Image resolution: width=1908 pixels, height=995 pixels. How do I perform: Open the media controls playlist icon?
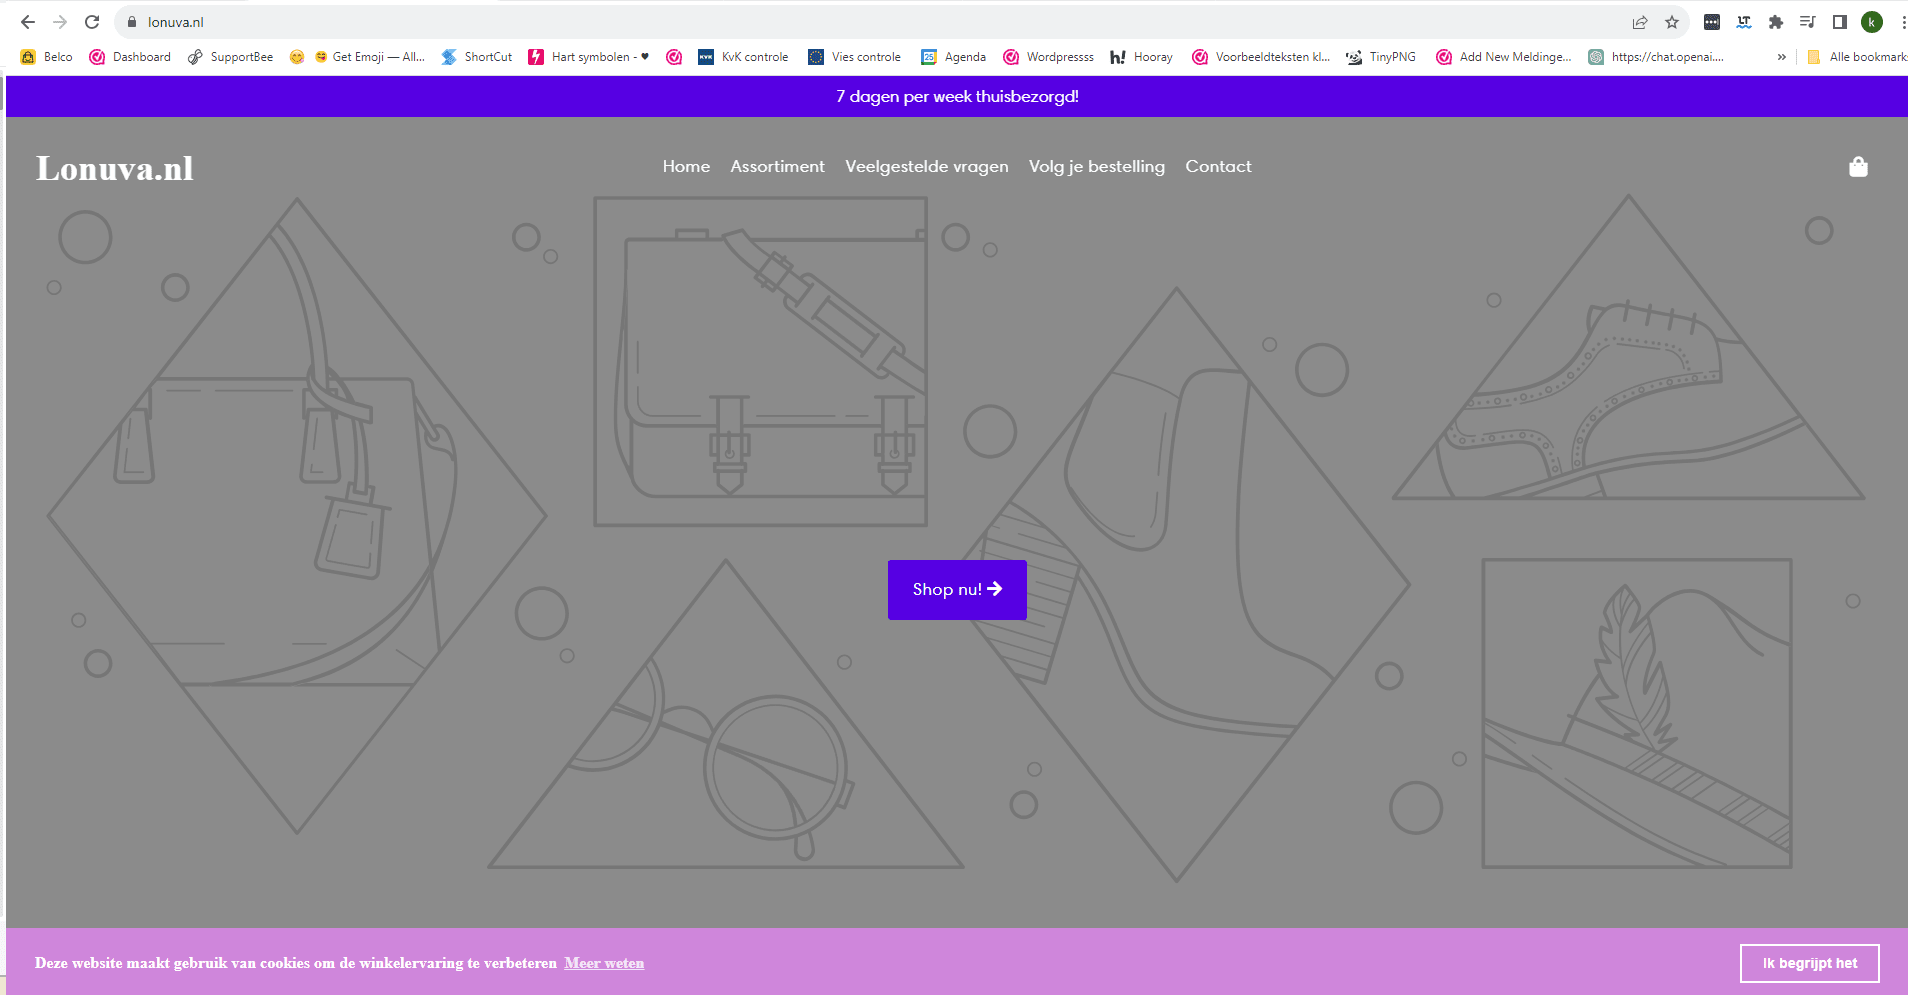coord(1807,22)
